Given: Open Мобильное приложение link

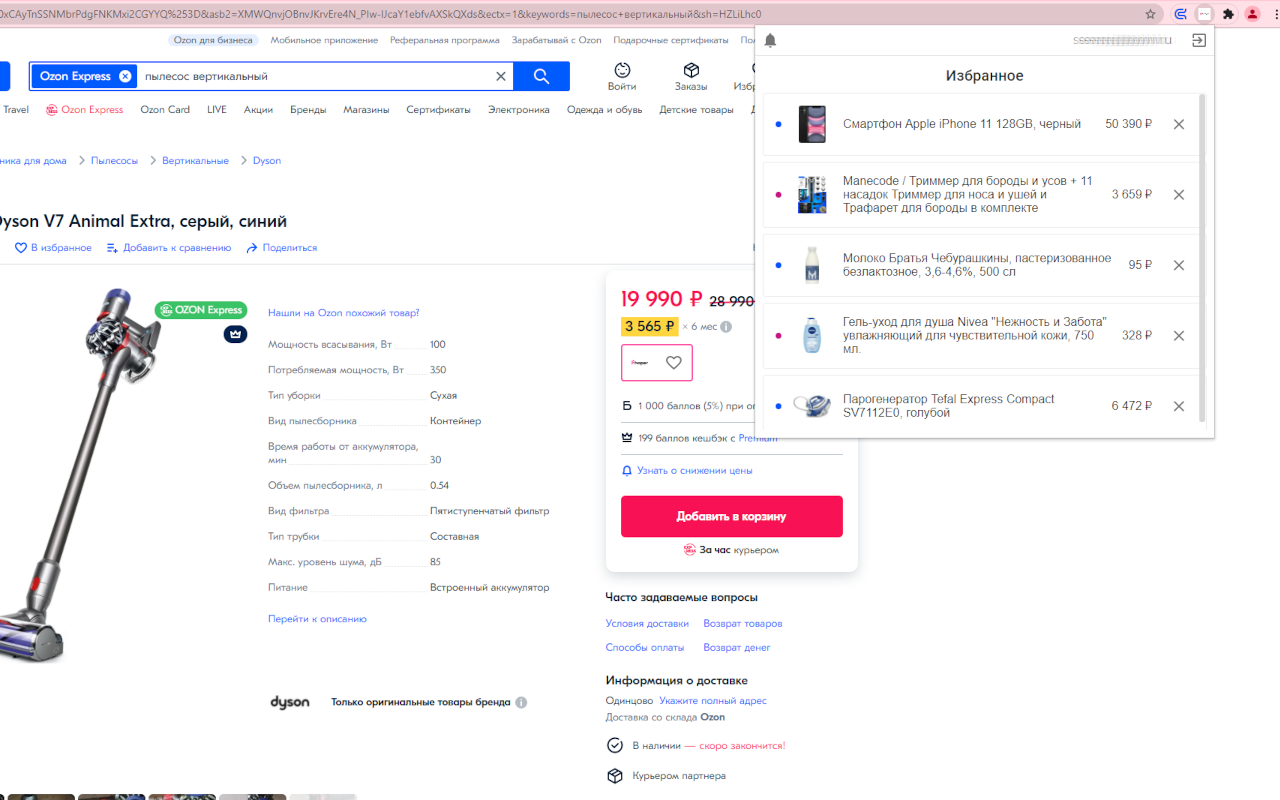Looking at the screenshot, I should point(324,40).
